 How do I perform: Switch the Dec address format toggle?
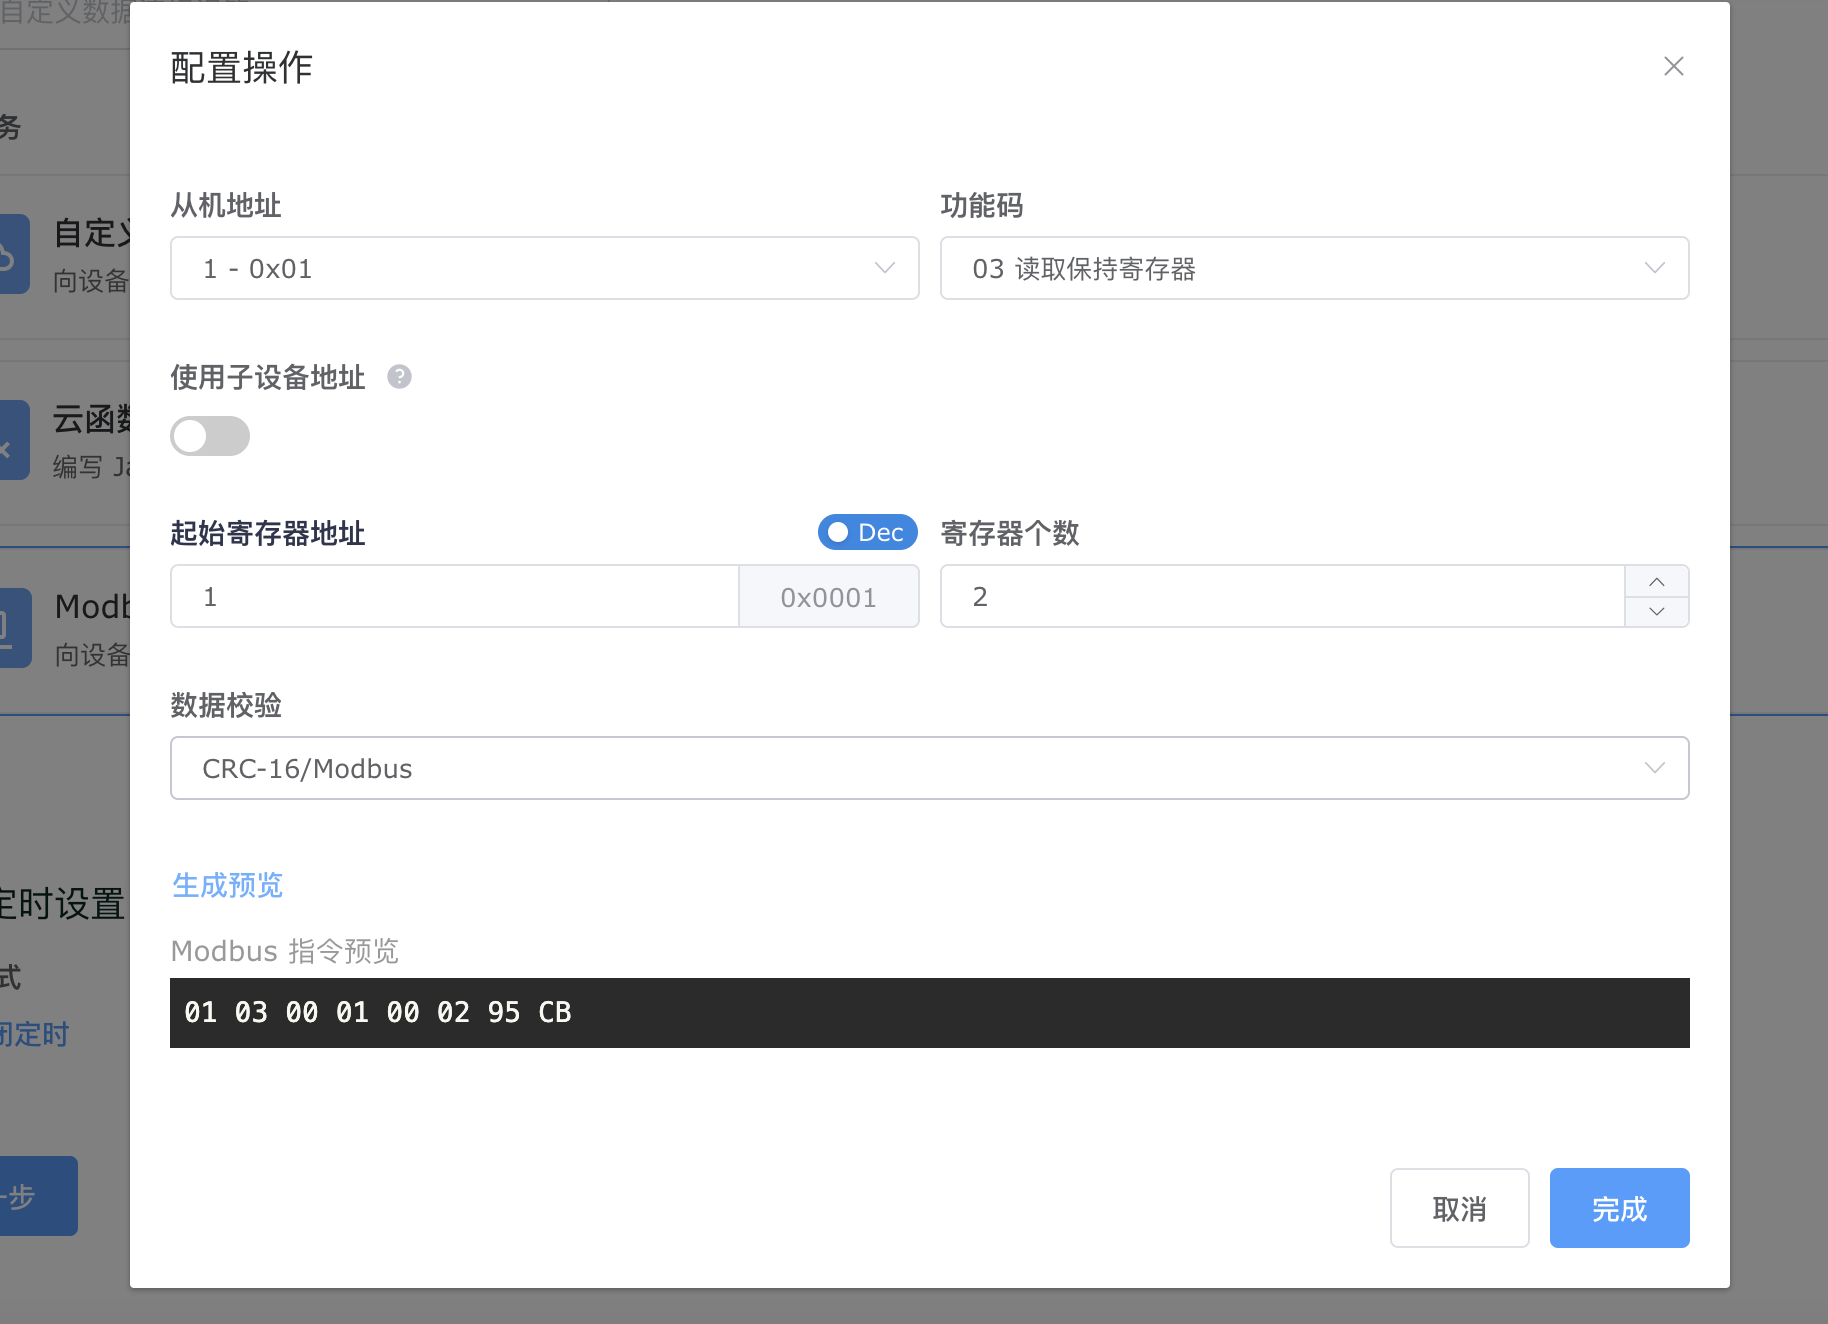pos(868,532)
